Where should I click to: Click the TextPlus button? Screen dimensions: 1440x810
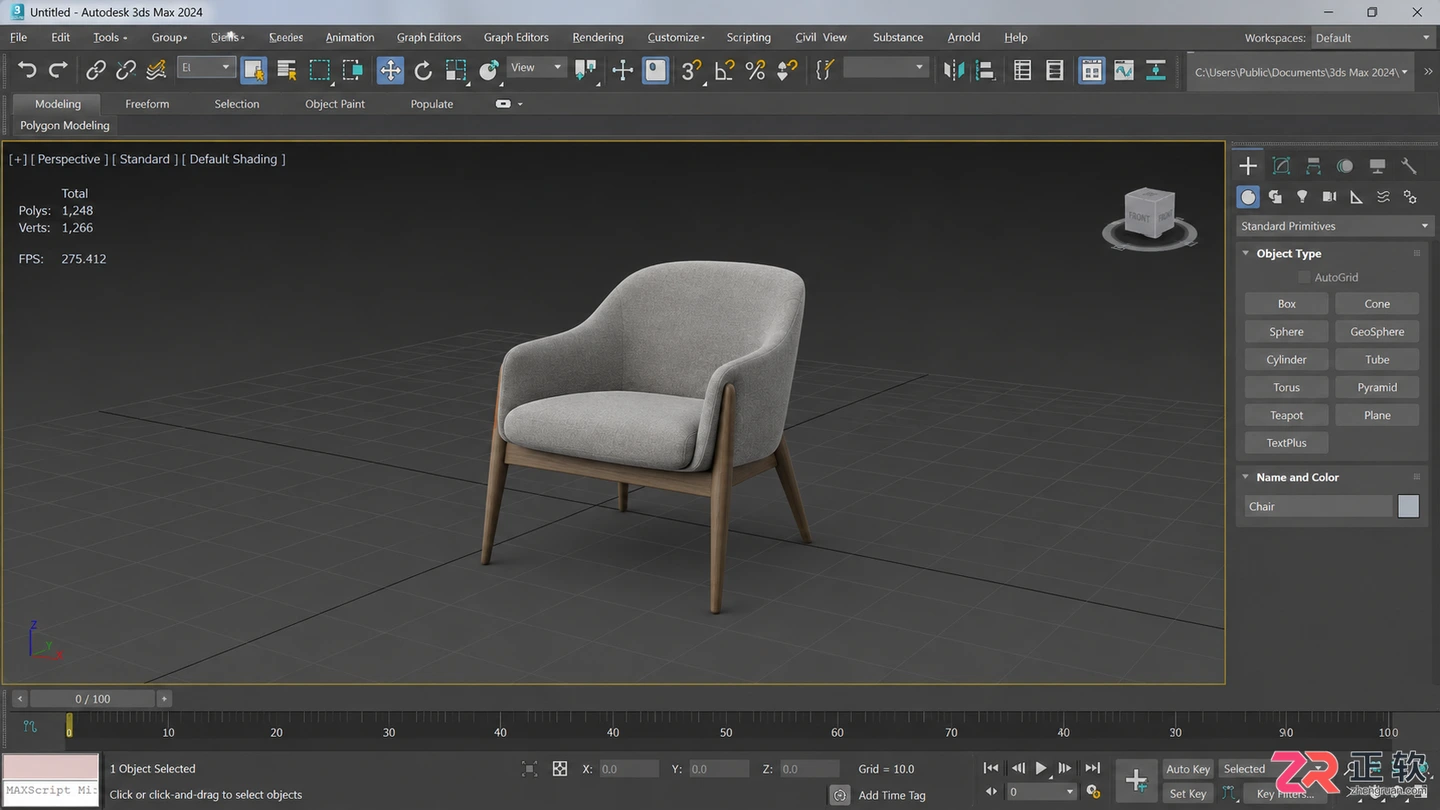pyautogui.click(x=1286, y=443)
